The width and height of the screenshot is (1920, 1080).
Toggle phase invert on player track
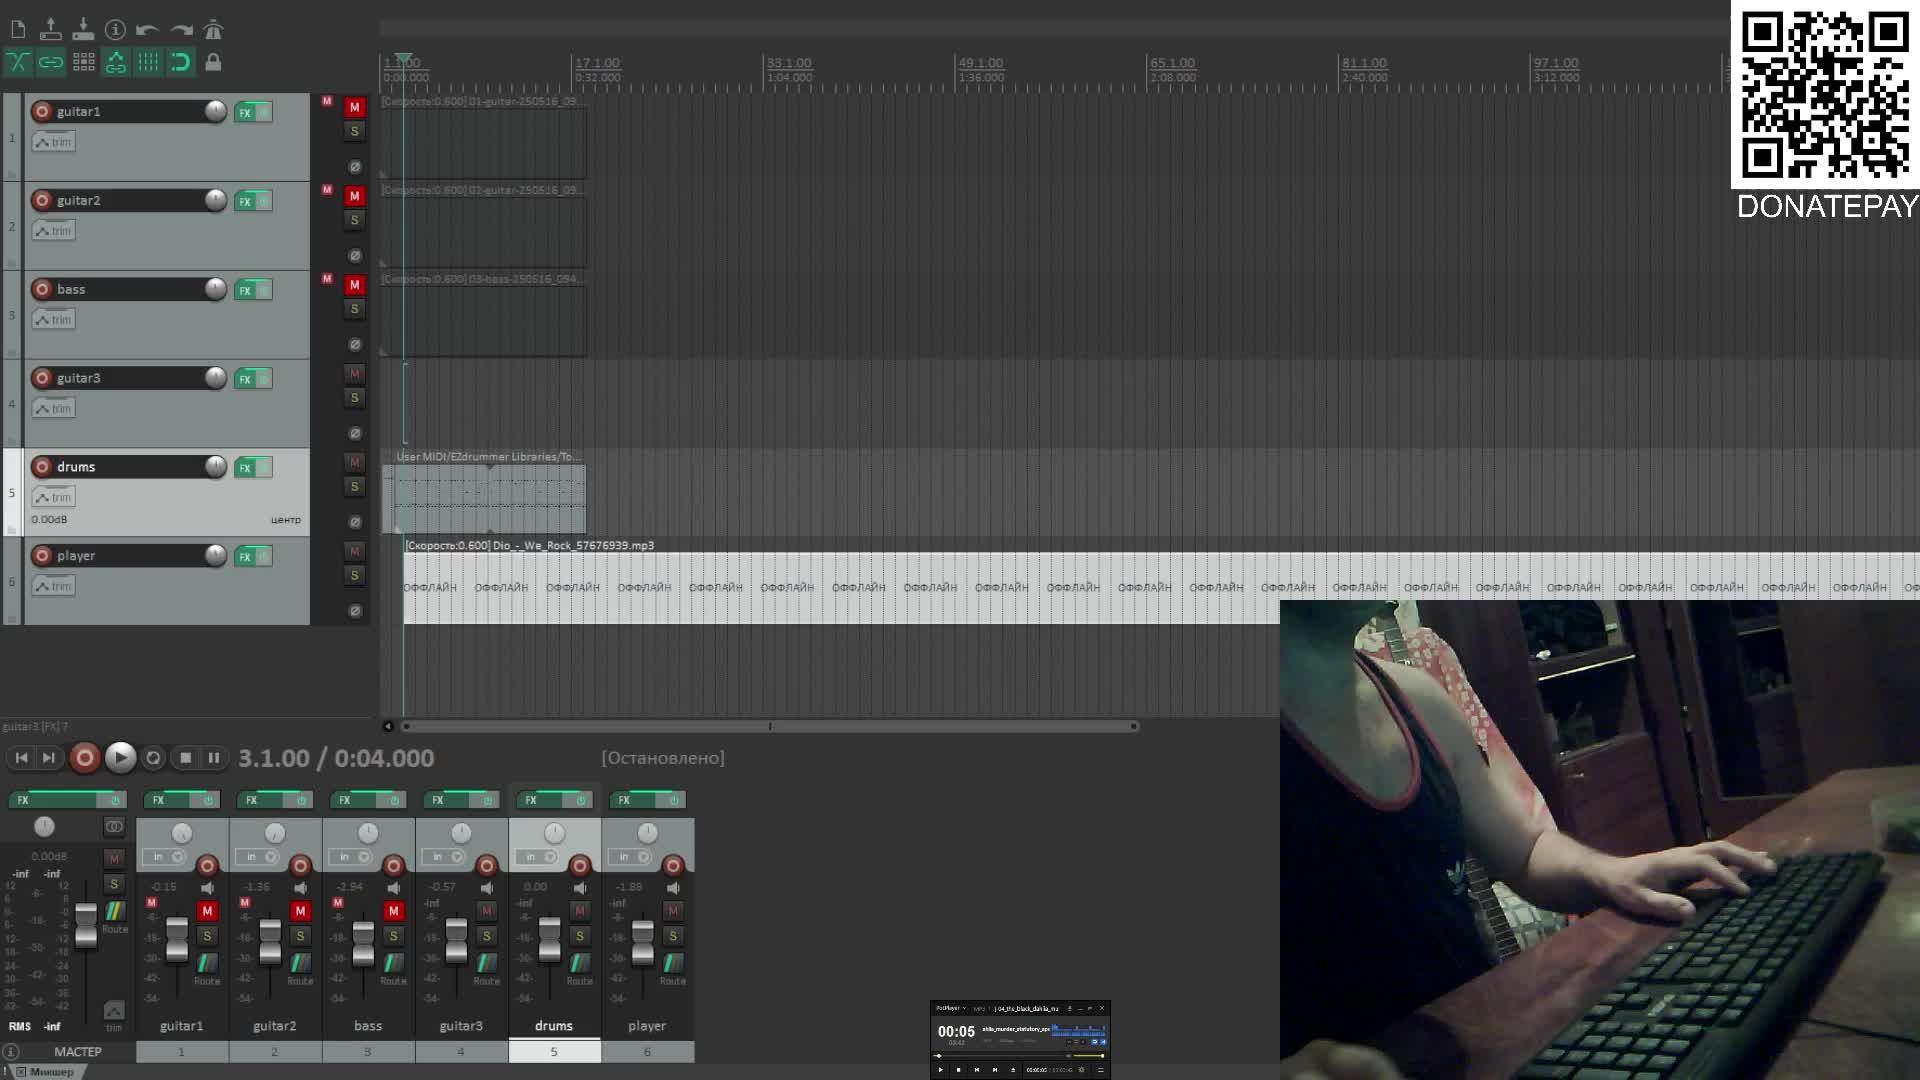point(354,611)
